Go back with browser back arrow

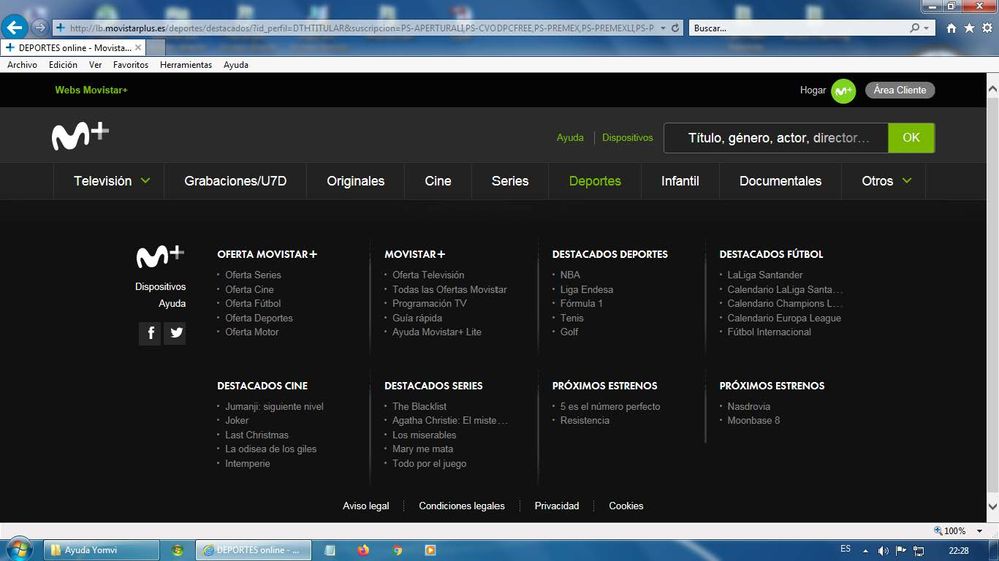[15, 27]
